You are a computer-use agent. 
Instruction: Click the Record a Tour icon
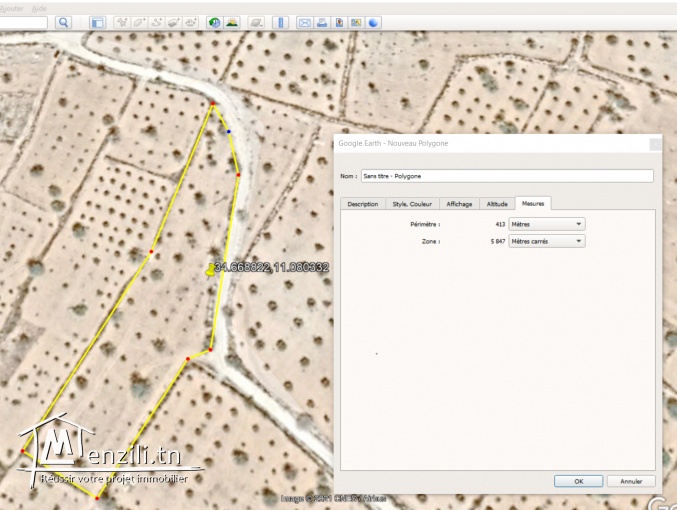191,21
